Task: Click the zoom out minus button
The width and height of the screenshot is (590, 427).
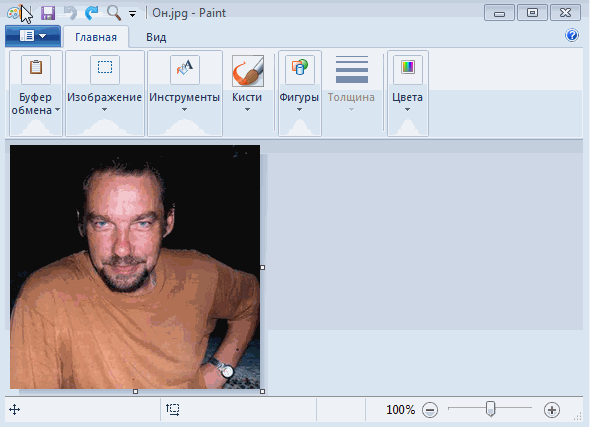Action: [x=430, y=410]
